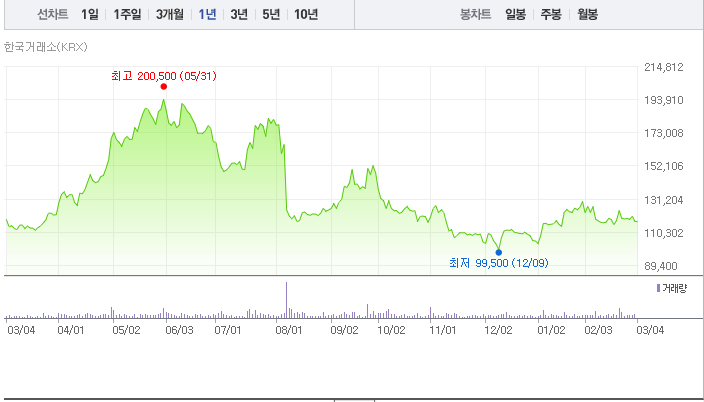Image resolution: width=704 pixels, height=402 pixels.
Task: Click the 214,812 y-axis value
Action: (x=664, y=67)
